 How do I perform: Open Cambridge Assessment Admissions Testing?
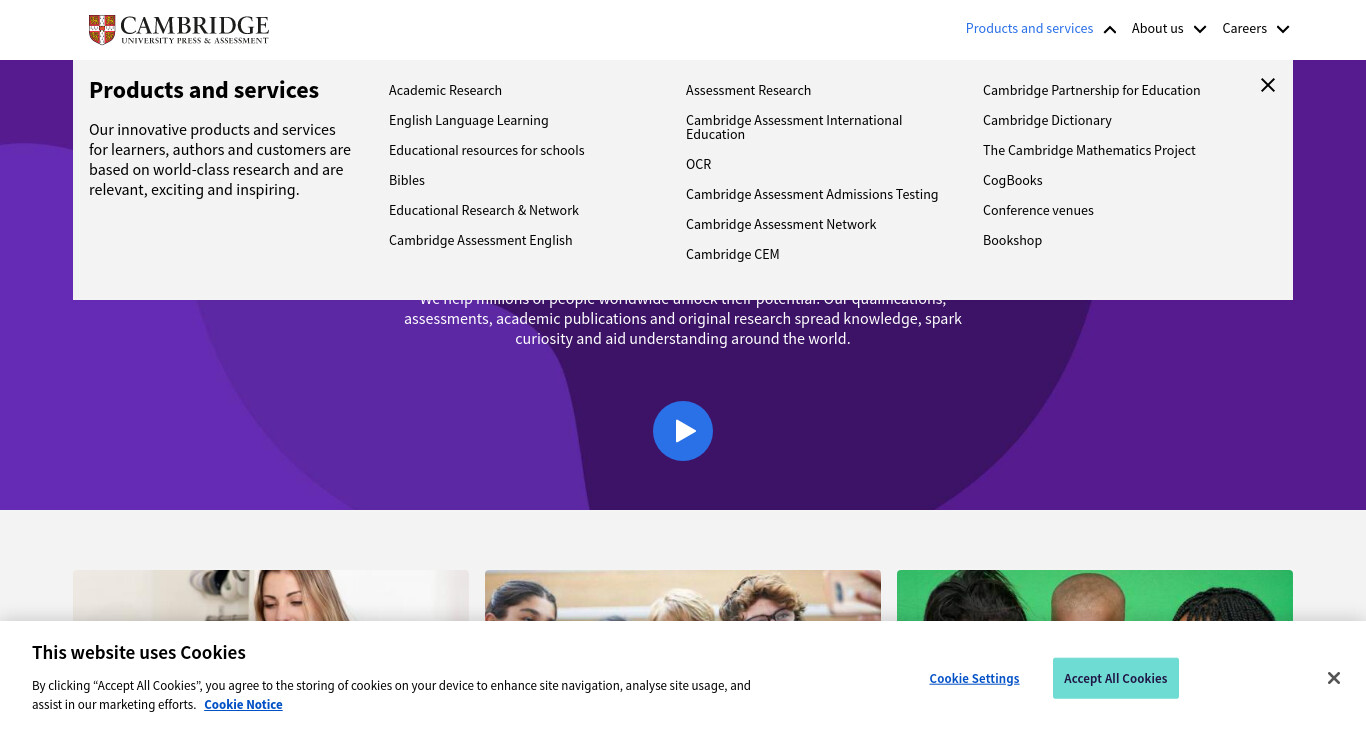click(x=812, y=194)
